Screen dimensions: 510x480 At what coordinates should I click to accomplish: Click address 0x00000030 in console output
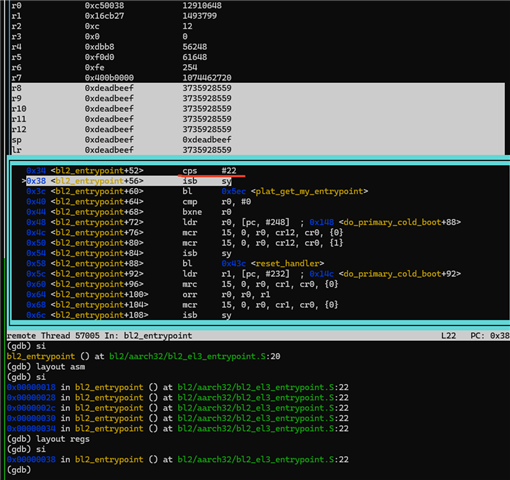point(31,419)
